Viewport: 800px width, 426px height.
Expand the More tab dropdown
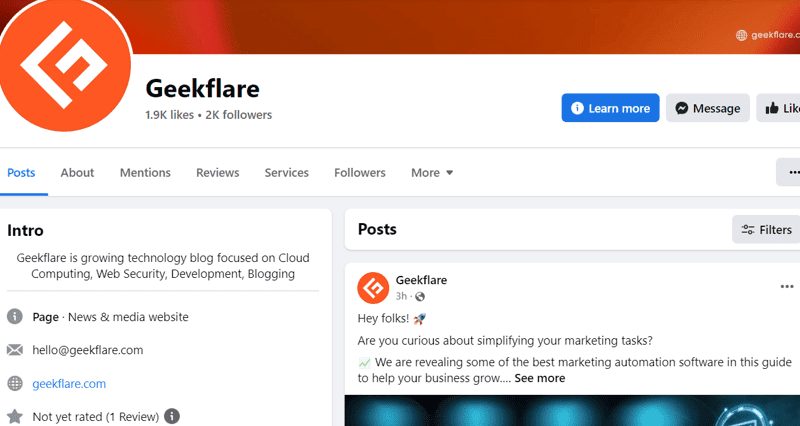click(x=432, y=172)
